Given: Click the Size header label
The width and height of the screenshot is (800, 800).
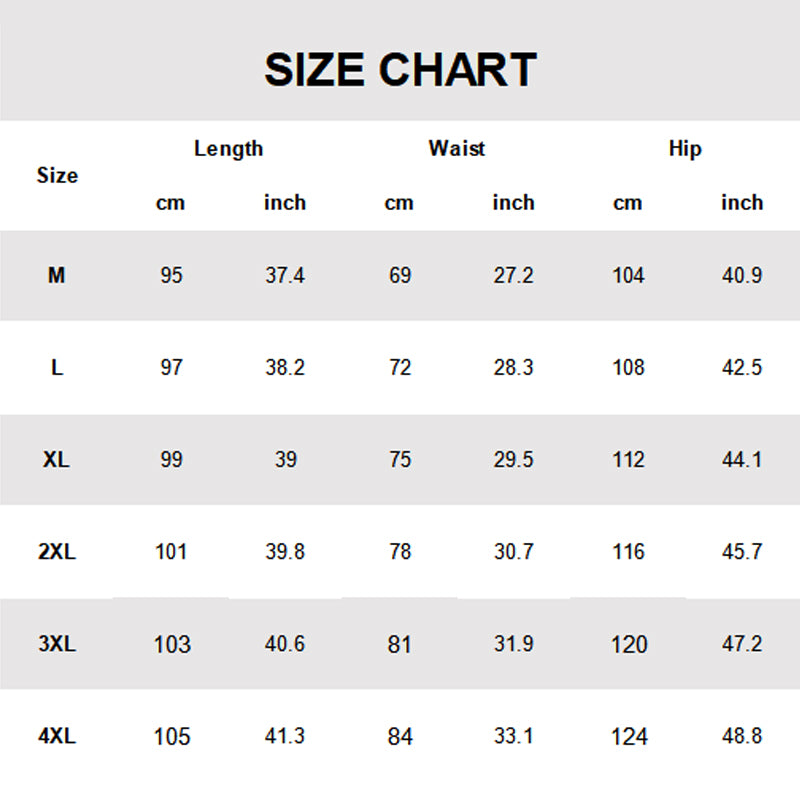Looking at the screenshot, I should (57, 176).
